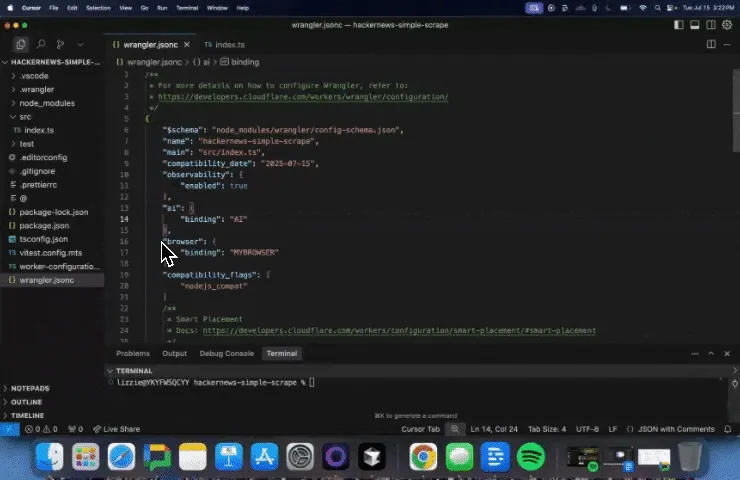Open Chrome from the dock
Image resolution: width=740 pixels, height=480 pixels.
422,457
